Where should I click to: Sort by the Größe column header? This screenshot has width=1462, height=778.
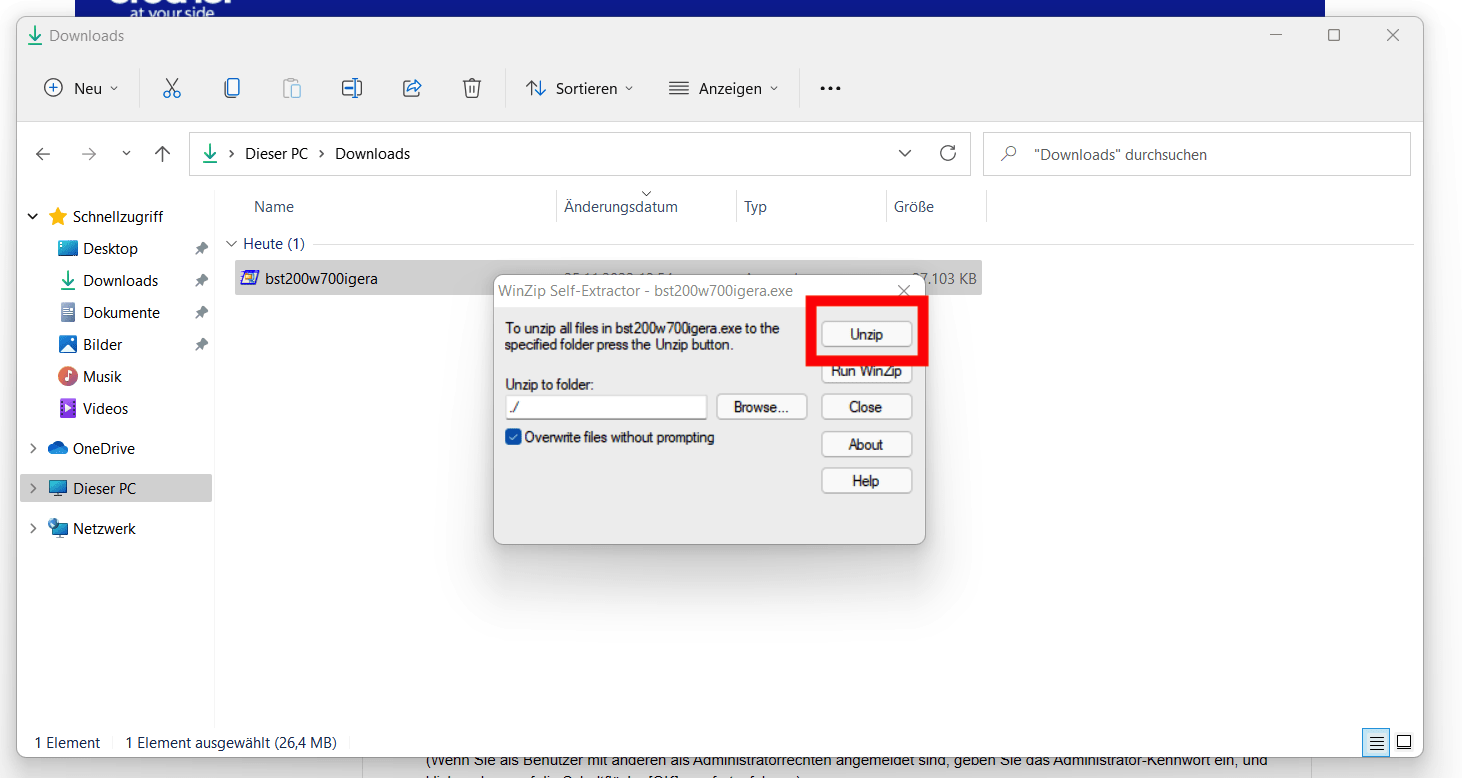(x=913, y=207)
